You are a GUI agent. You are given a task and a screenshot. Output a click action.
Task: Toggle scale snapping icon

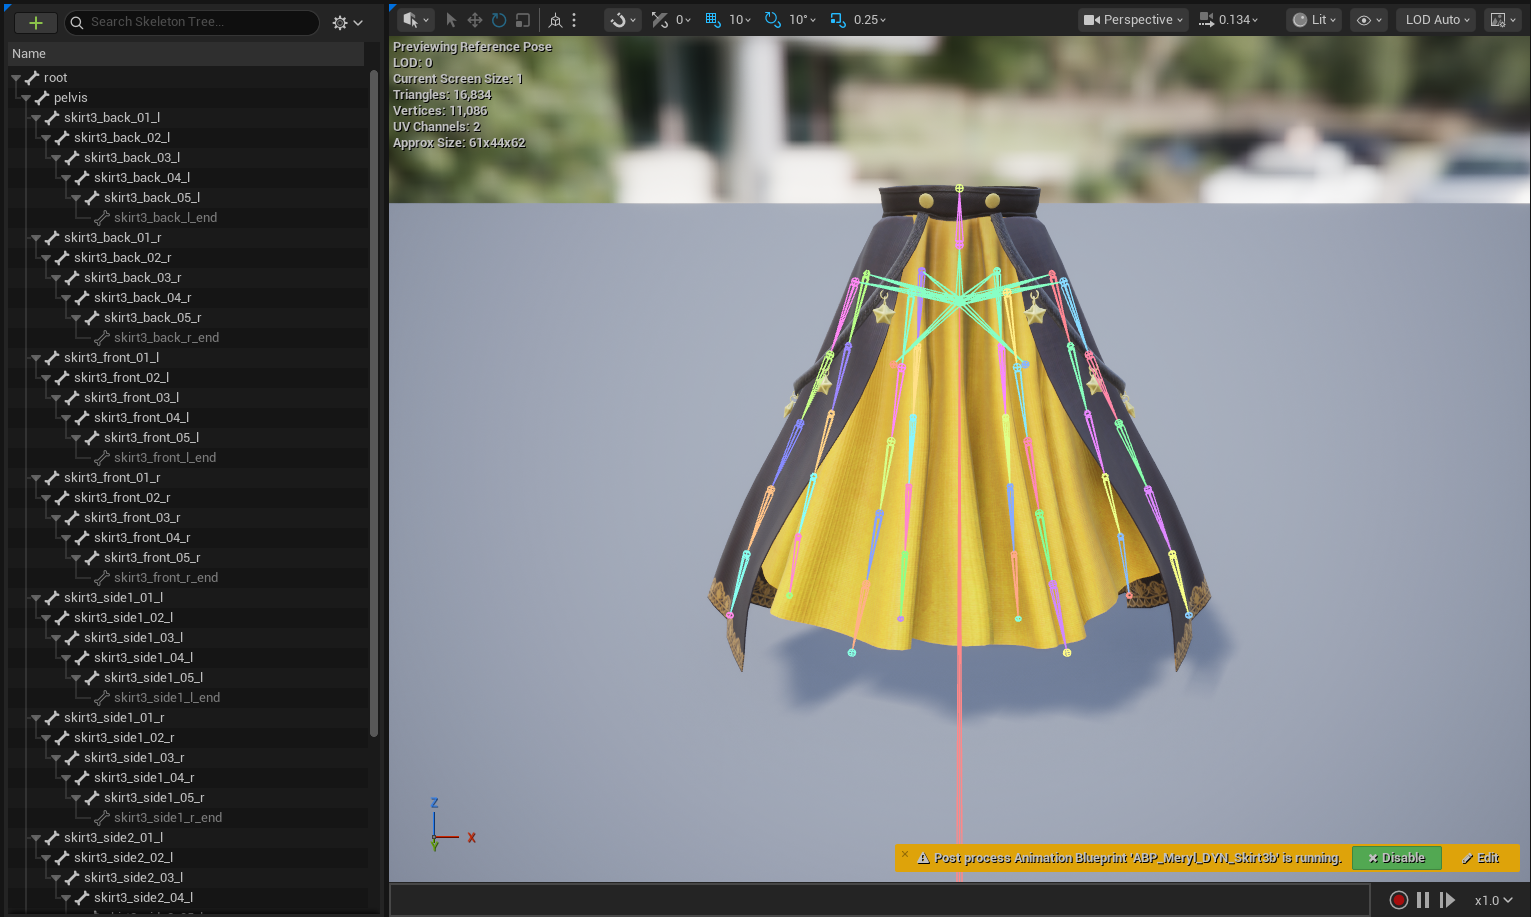point(838,20)
